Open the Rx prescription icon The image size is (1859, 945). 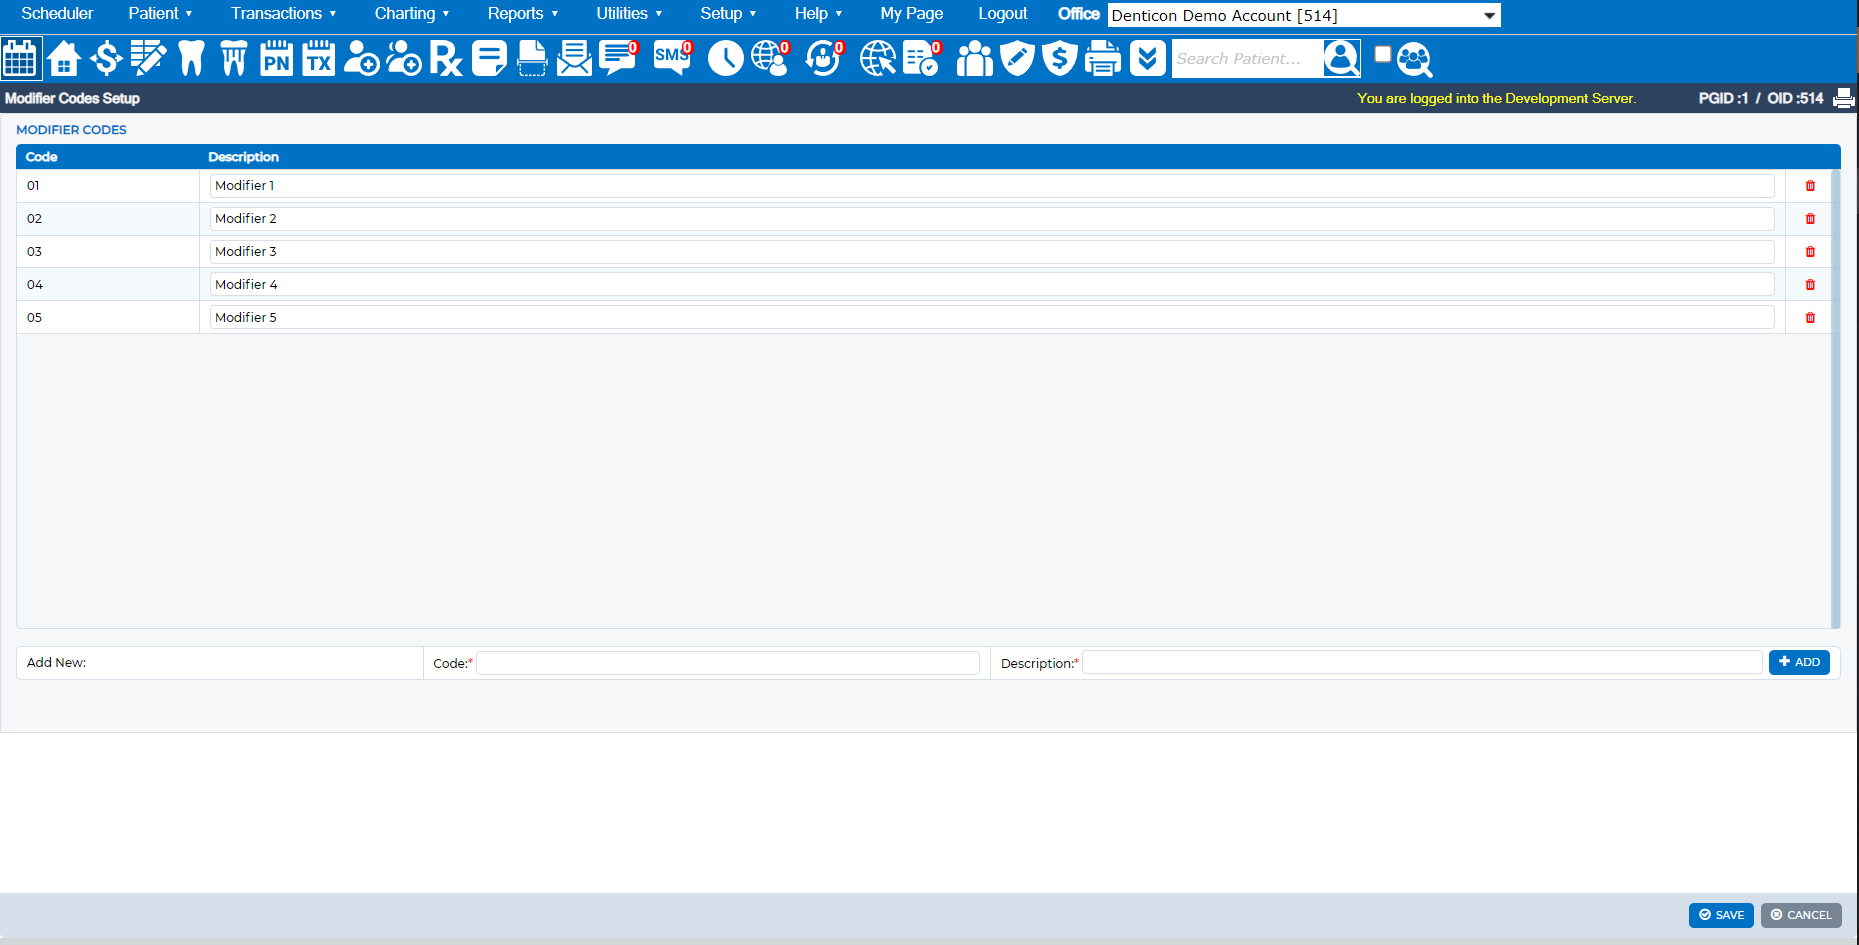click(x=446, y=58)
